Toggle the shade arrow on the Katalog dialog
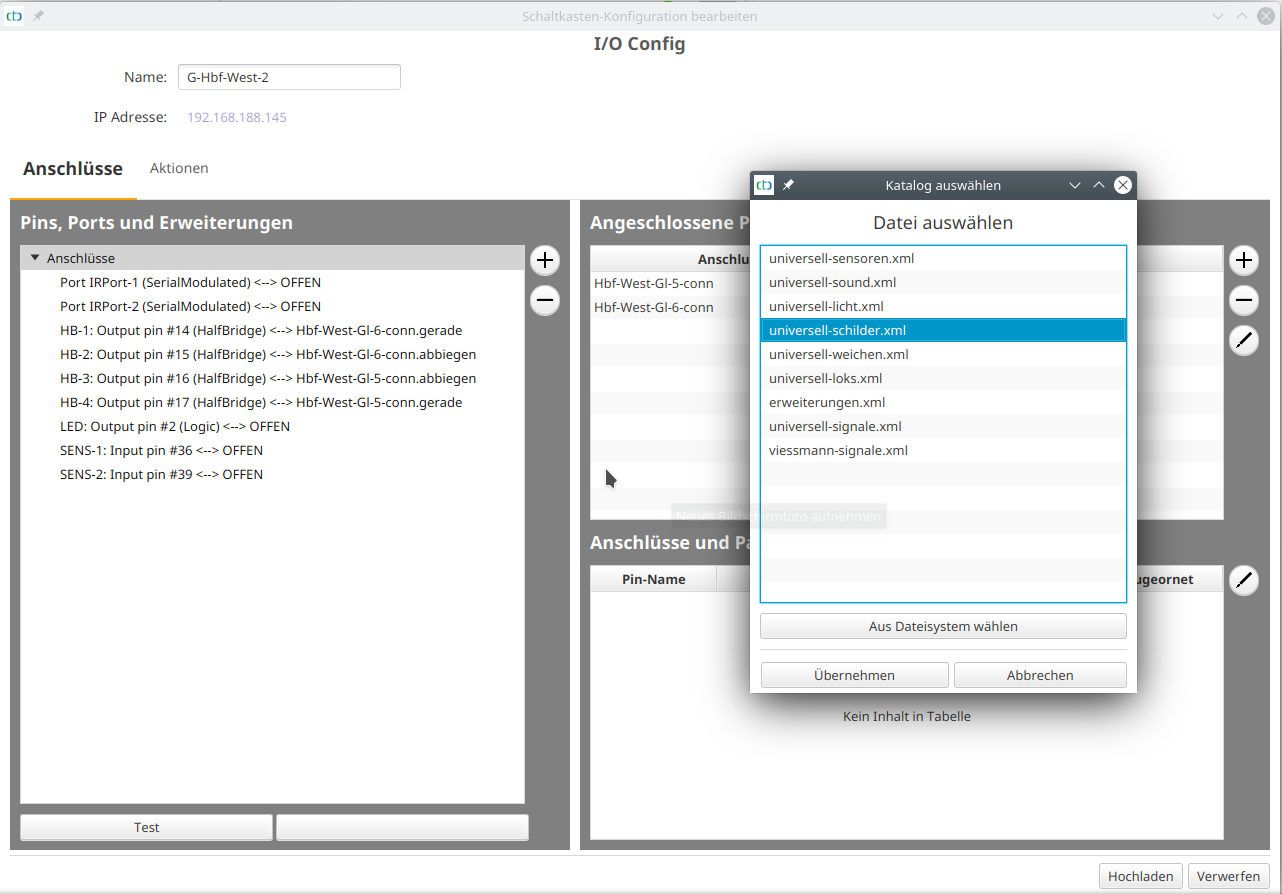Image resolution: width=1282 pixels, height=894 pixels. point(1098,184)
